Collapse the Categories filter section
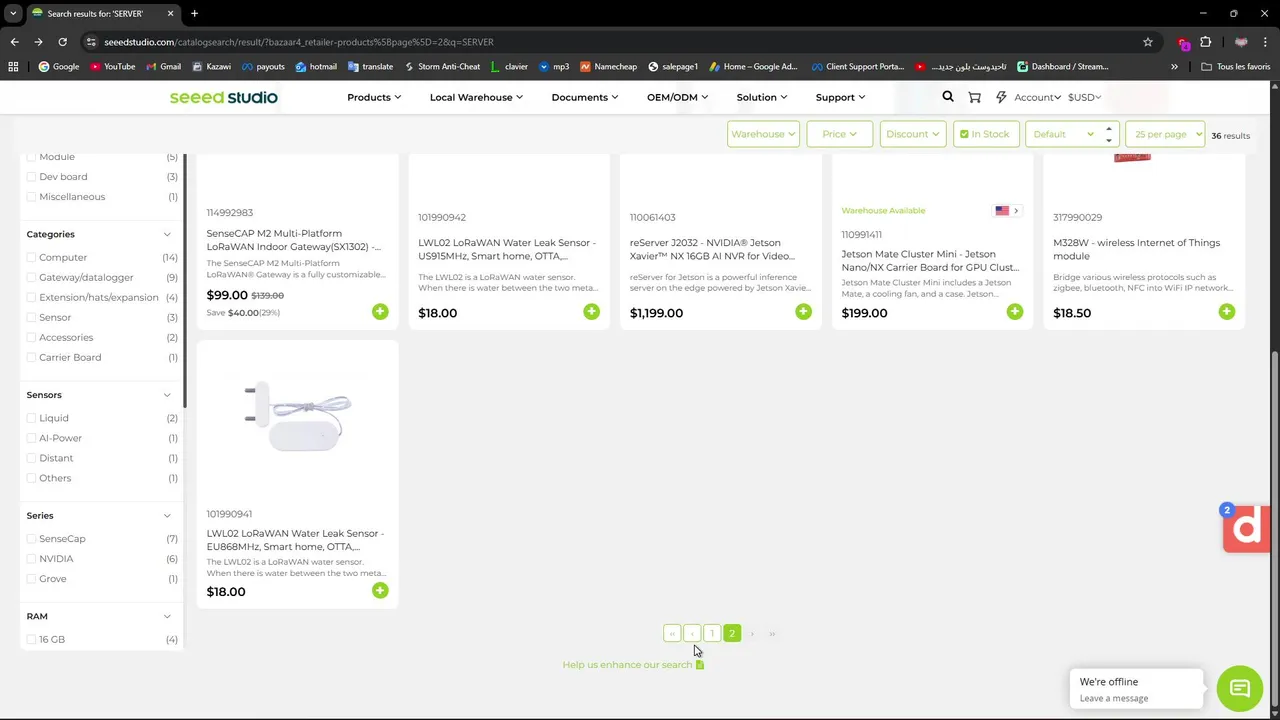Screen dimensions: 1280x720 [167, 234]
